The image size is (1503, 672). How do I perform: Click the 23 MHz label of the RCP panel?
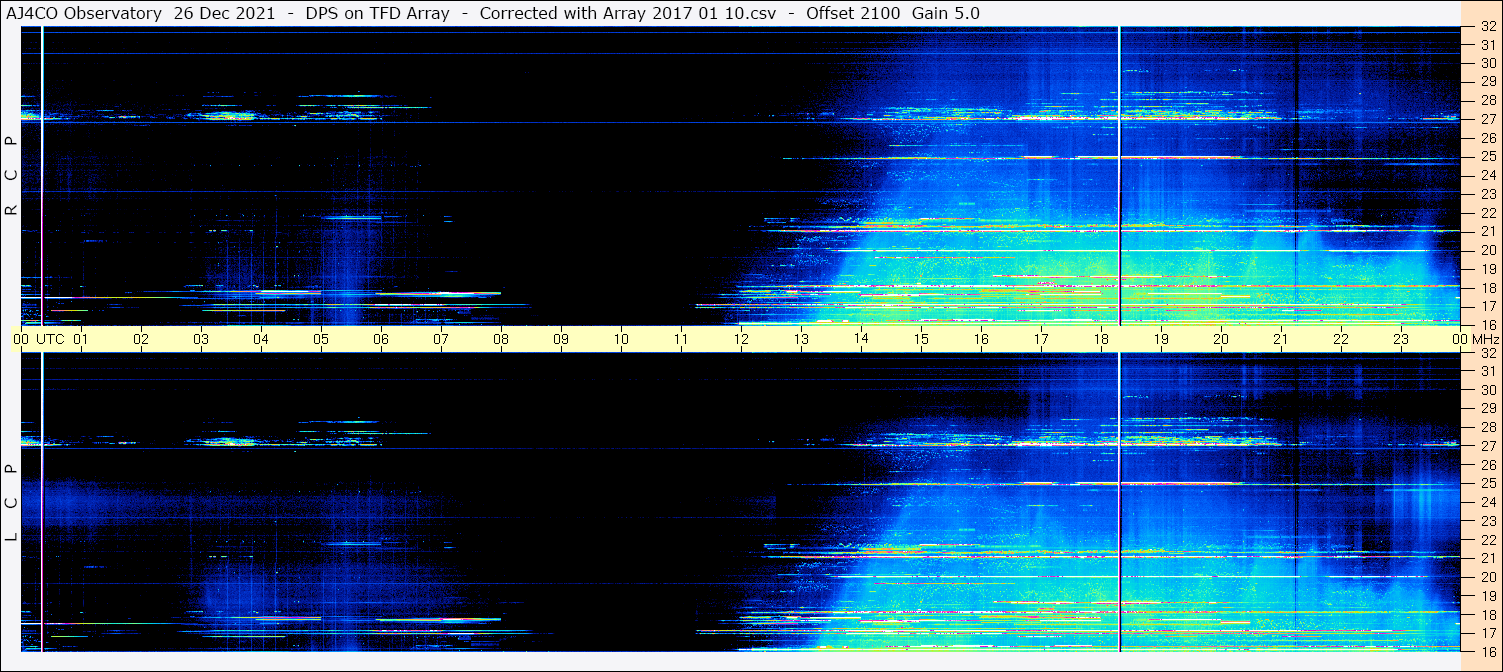click(1487, 194)
